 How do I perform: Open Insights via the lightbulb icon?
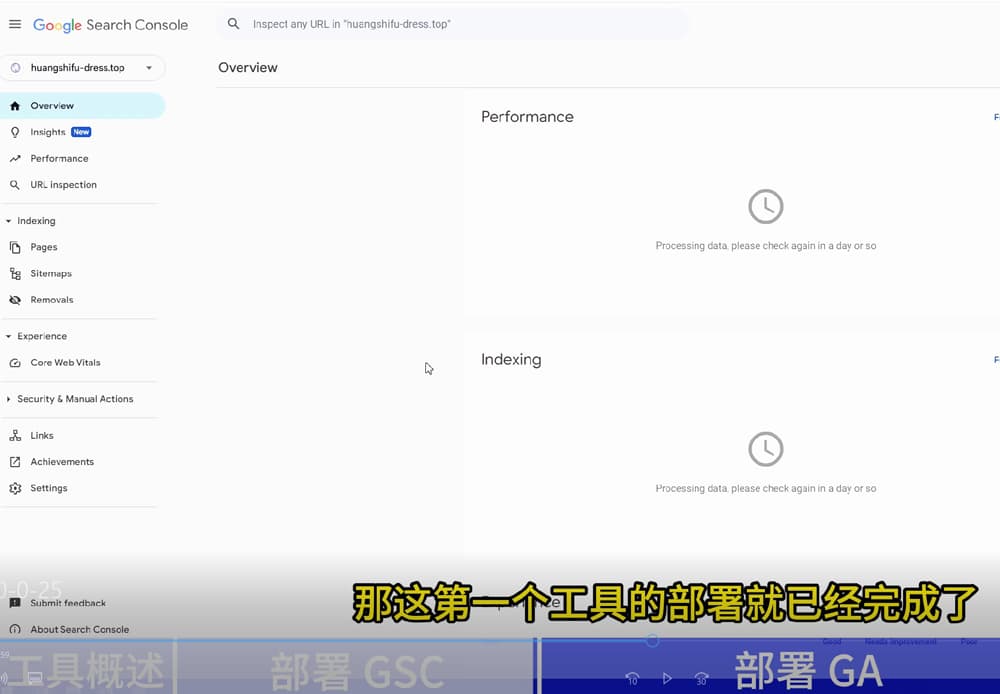tap(15, 132)
